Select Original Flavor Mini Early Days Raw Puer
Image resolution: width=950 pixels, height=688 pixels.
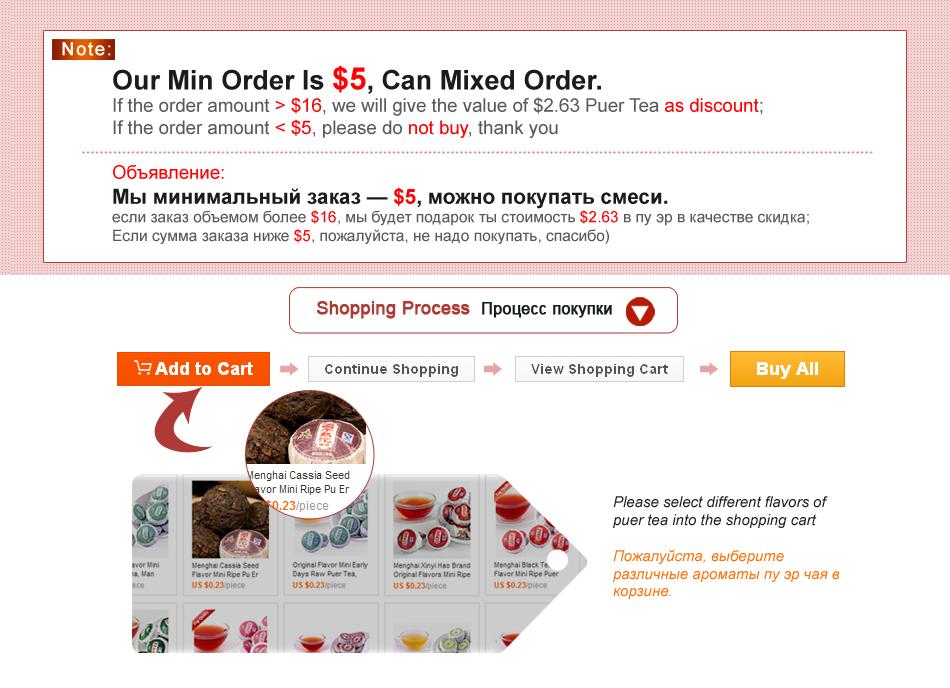(x=331, y=545)
